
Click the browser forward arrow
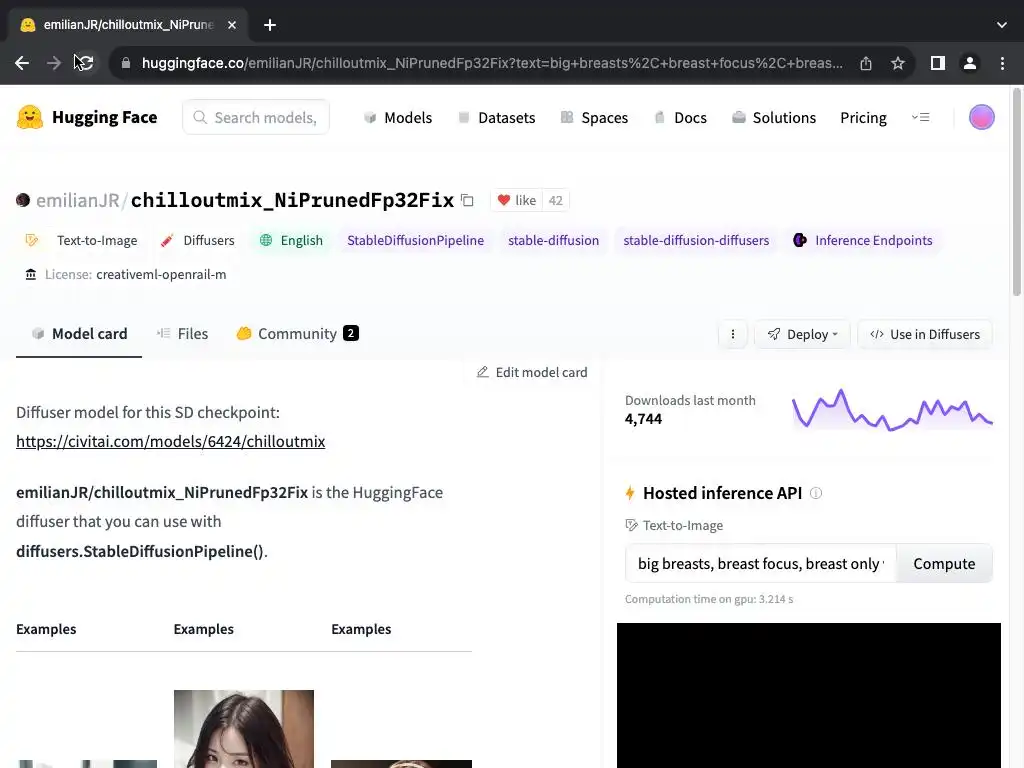point(54,63)
